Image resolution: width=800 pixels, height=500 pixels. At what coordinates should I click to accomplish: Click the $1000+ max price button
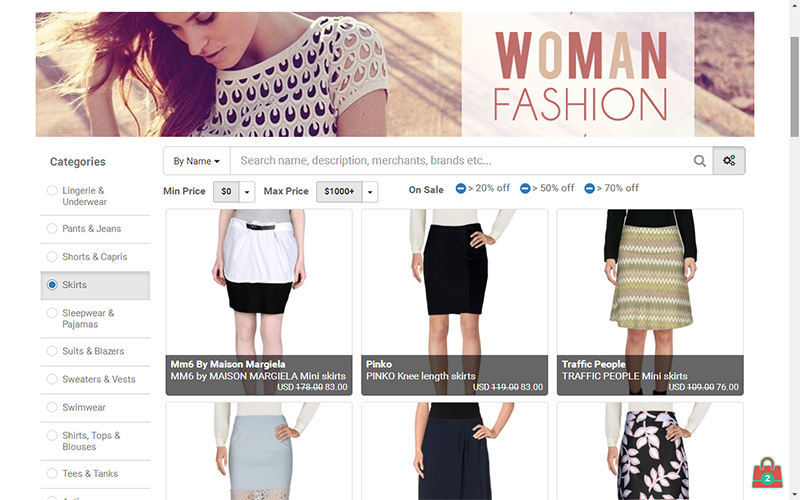[x=339, y=192]
